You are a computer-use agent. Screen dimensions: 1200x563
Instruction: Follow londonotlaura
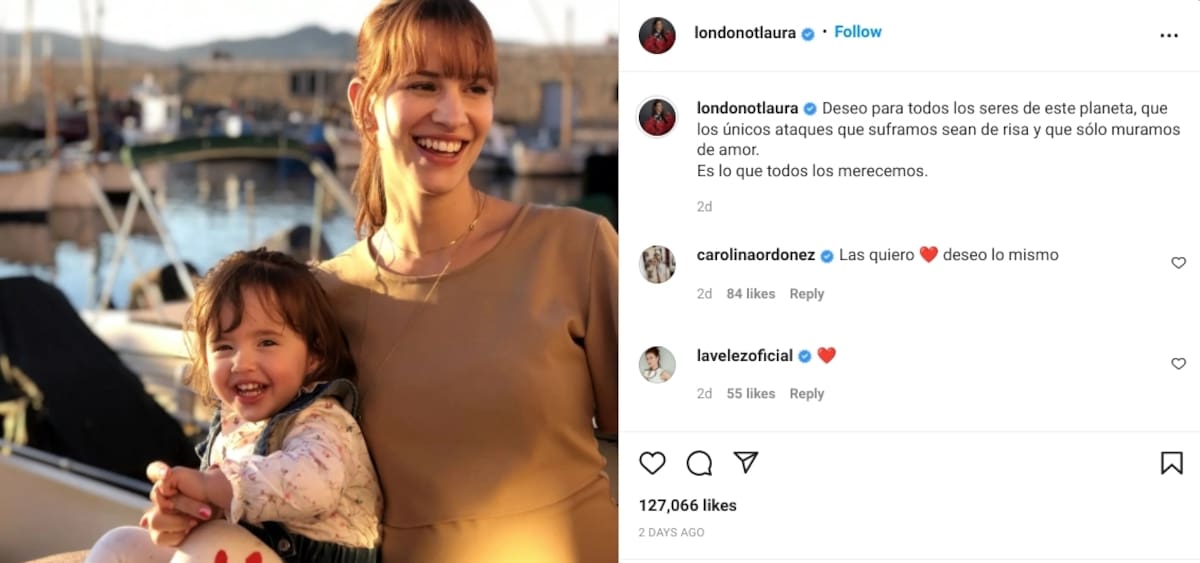pyautogui.click(x=858, y=32)
